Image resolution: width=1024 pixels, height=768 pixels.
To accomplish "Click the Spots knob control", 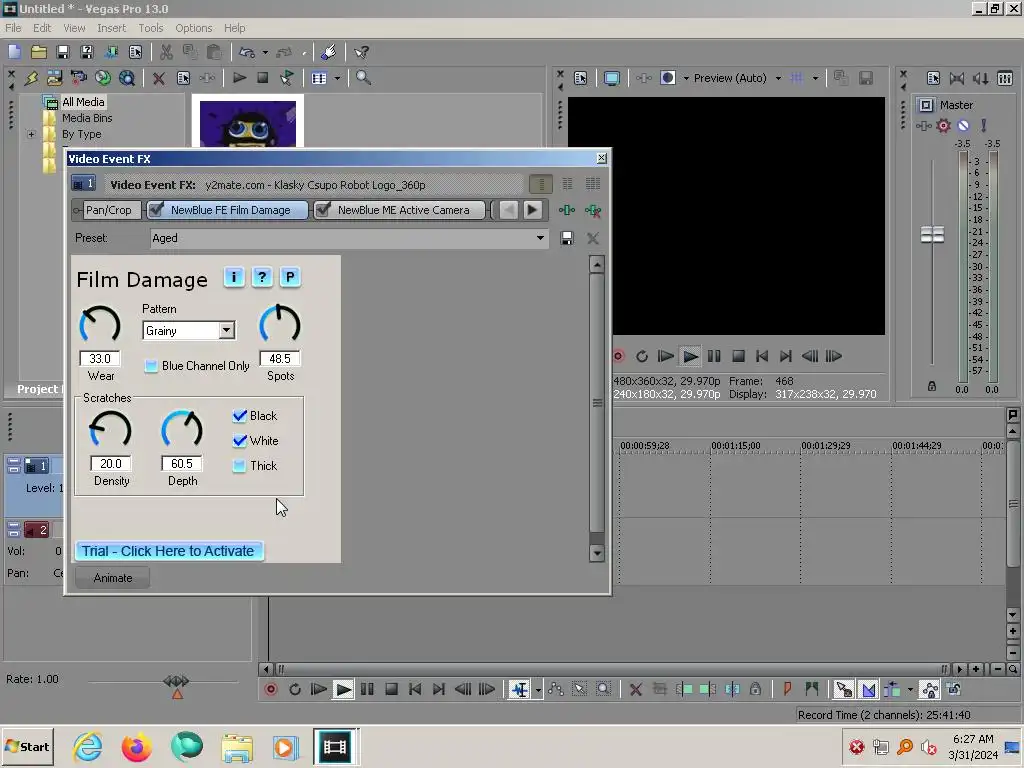I will 280,323.
